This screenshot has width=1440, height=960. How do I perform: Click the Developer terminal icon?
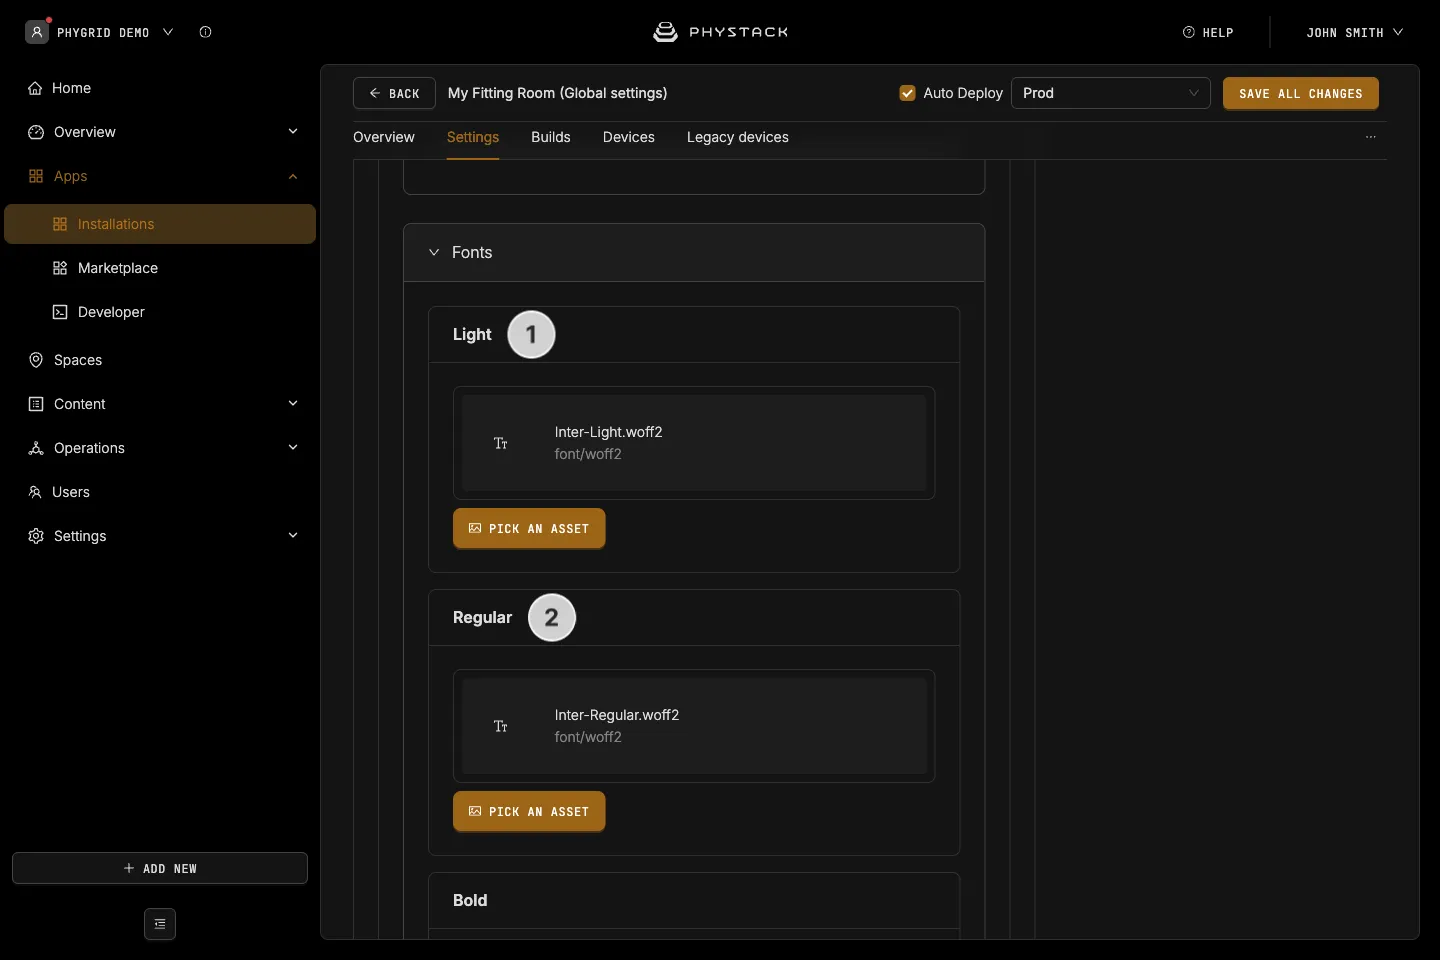(x=60, y=312)
